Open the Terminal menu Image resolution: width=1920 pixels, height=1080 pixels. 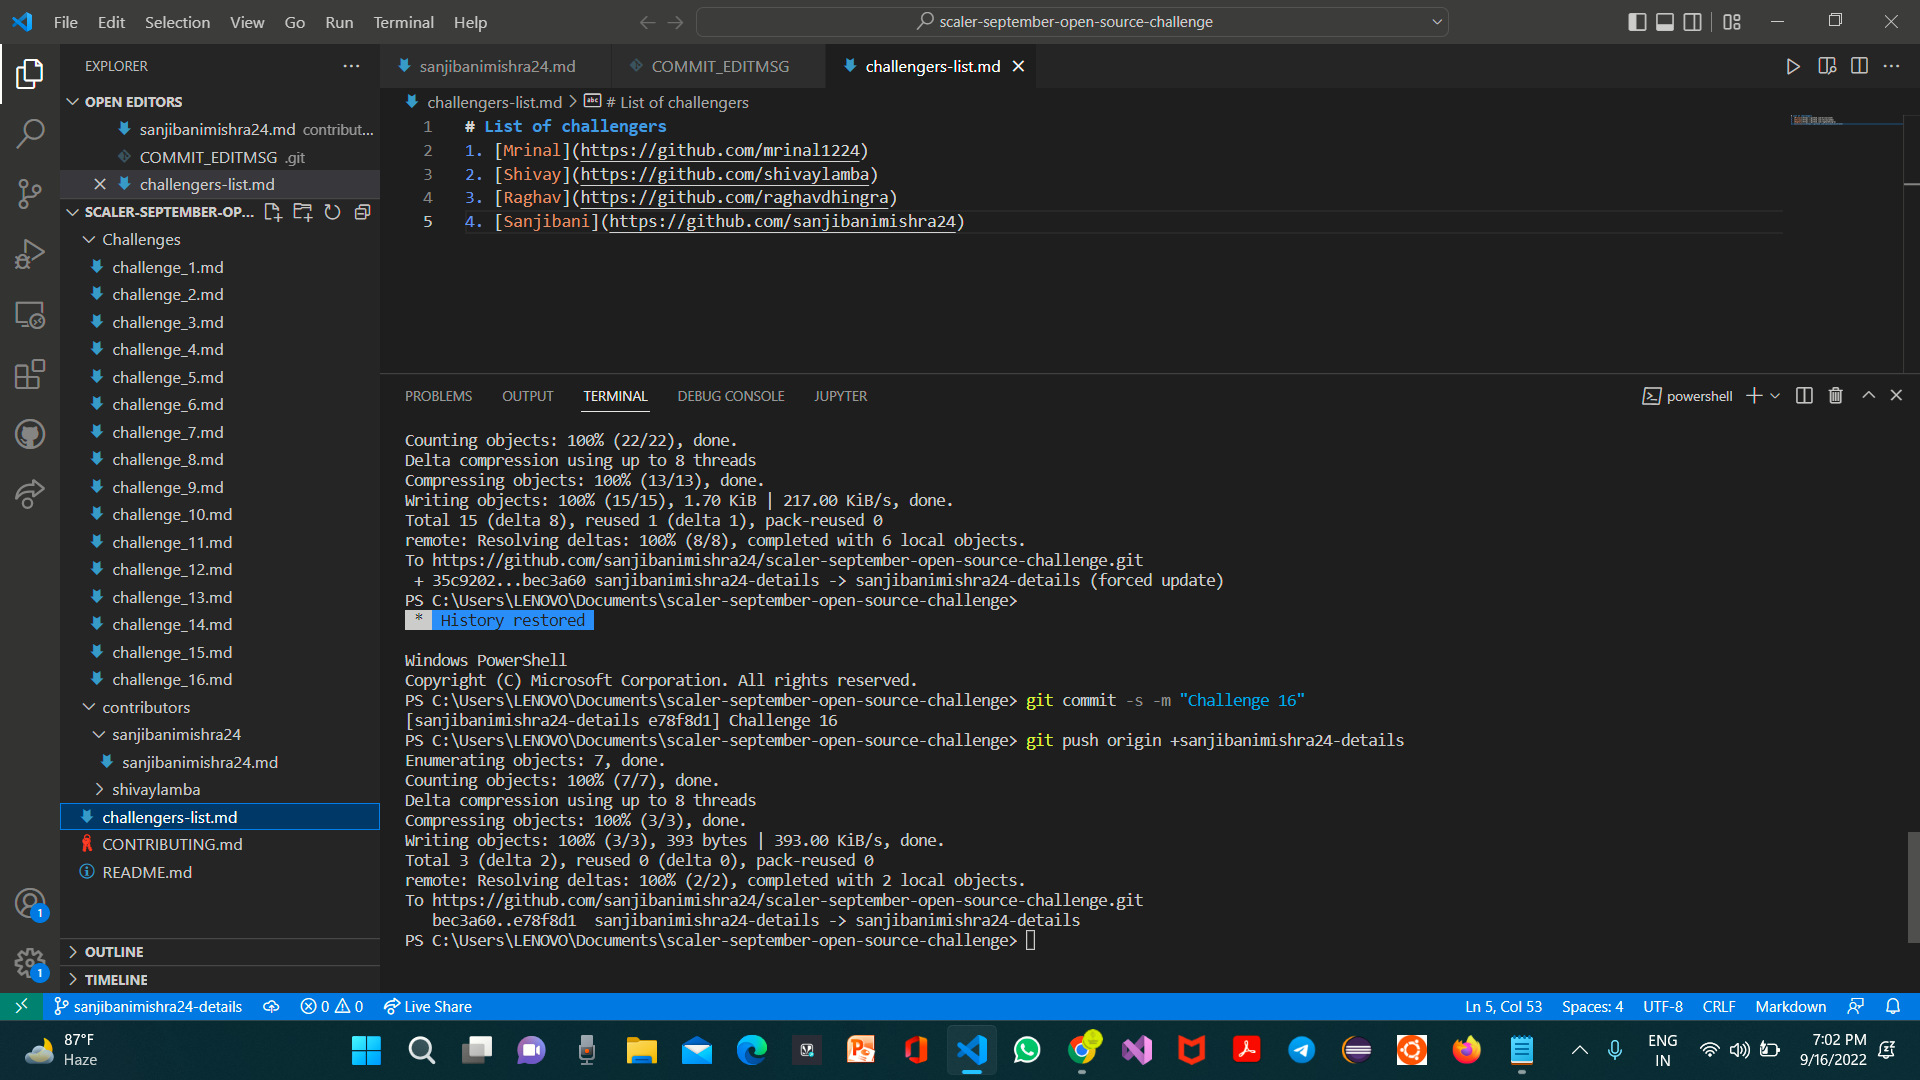[x=403, y=22]
